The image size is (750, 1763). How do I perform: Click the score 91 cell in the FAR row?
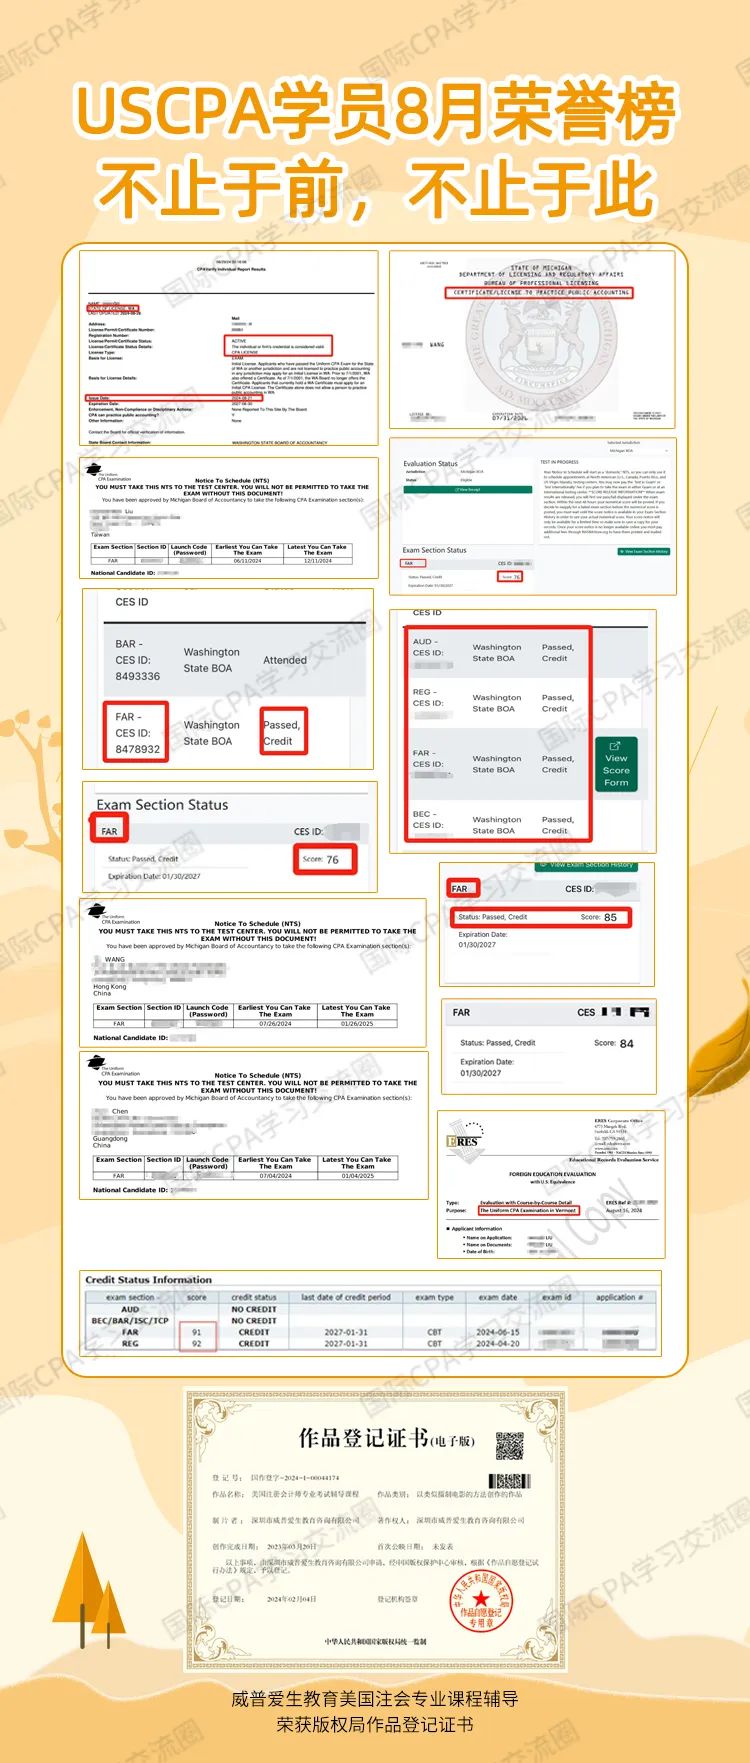[197, 1332]
